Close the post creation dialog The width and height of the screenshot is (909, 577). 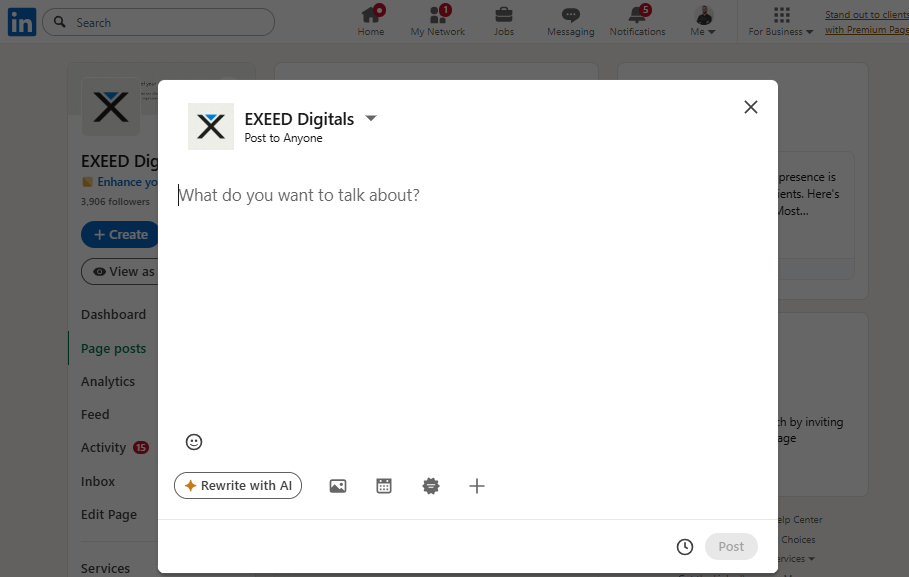click(x=751, y=107)
